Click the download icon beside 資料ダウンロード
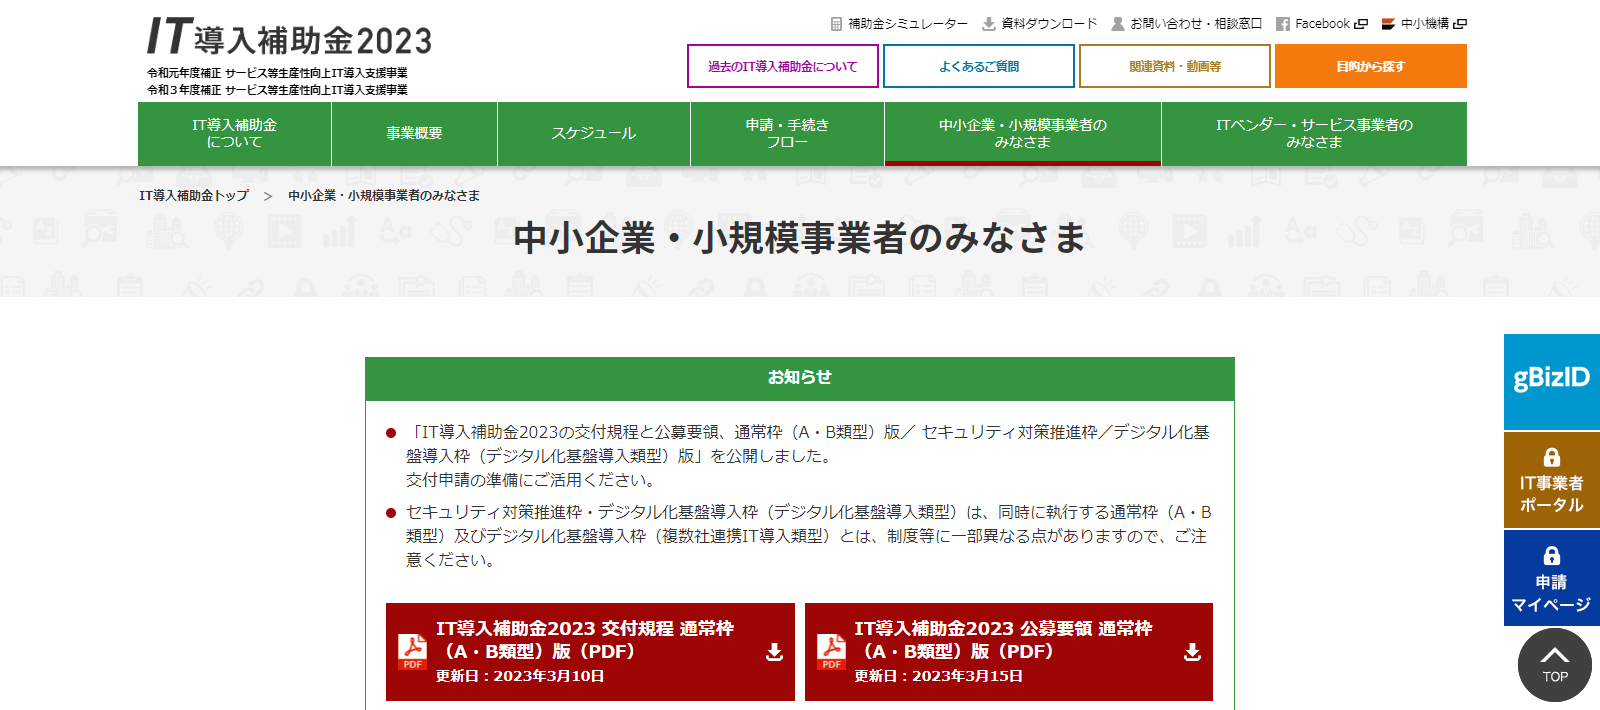Viewport: 1600px width, 710px height. click(x=989, y=24)
